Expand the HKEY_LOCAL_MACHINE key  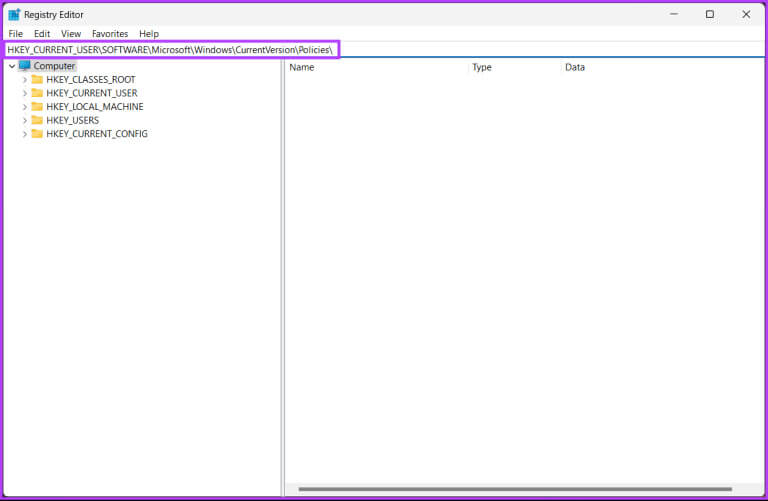24,107
